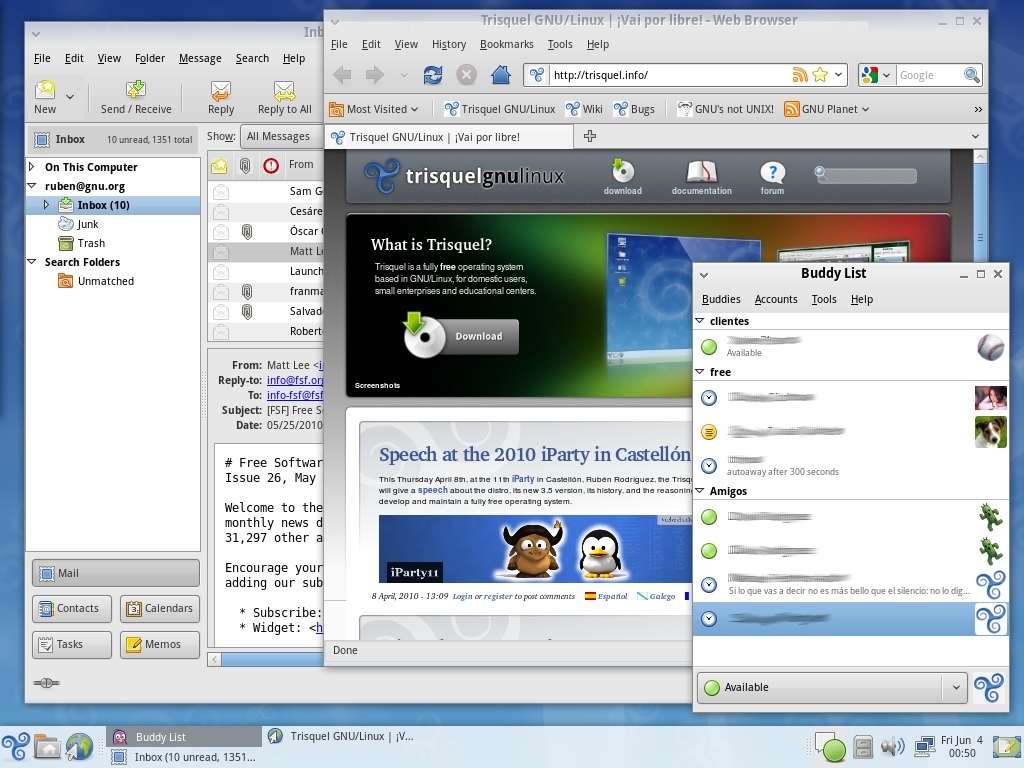Switch to Contacts in Evolution
Screen dimensions: 1024x768
pyautogui.click(x=71, y=608)
